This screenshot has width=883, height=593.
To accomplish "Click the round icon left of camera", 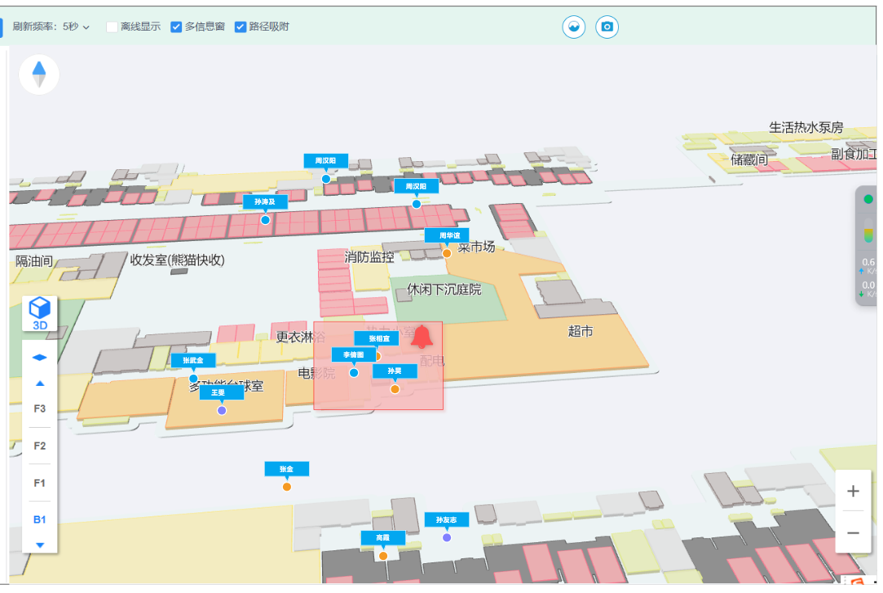I will click(x=574, y=27).
